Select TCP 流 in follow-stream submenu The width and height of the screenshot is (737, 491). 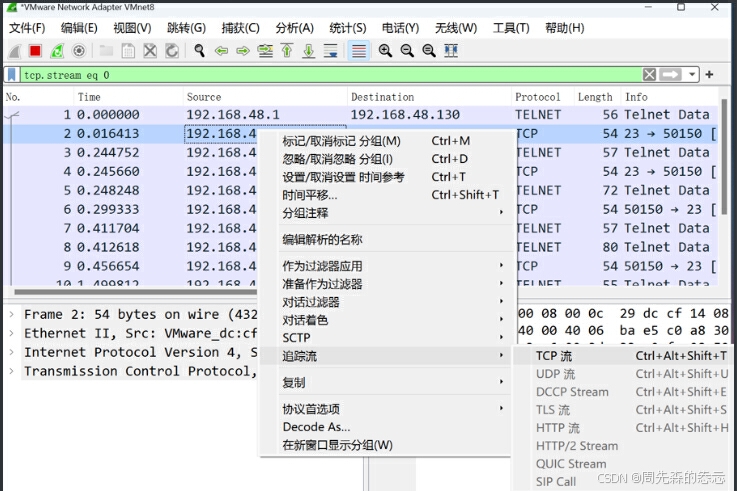click(622, 356)
